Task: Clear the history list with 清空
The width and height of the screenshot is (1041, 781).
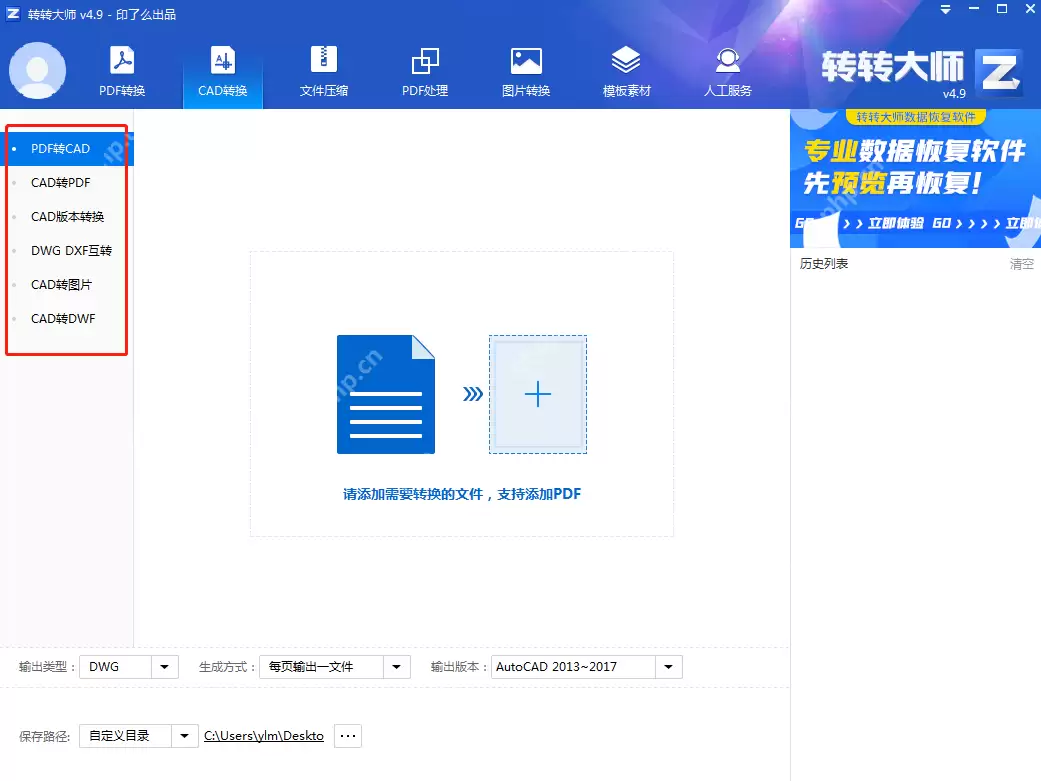Action: (x=1021, y=263)
